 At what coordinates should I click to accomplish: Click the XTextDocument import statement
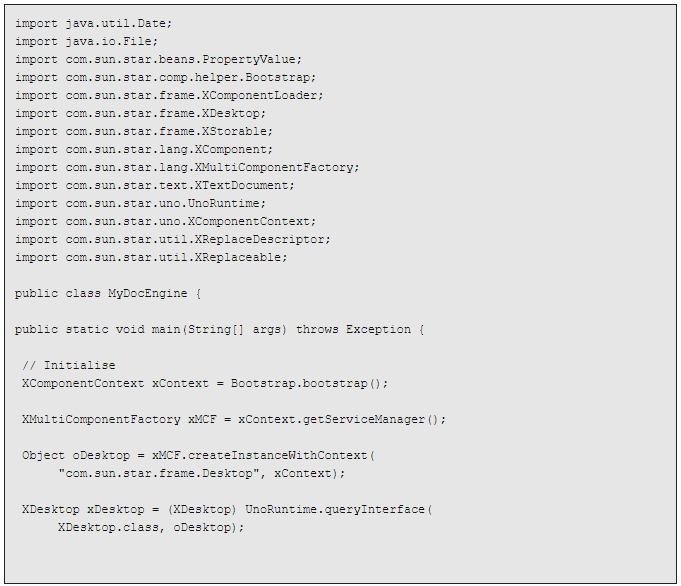[x=155, y=185]
